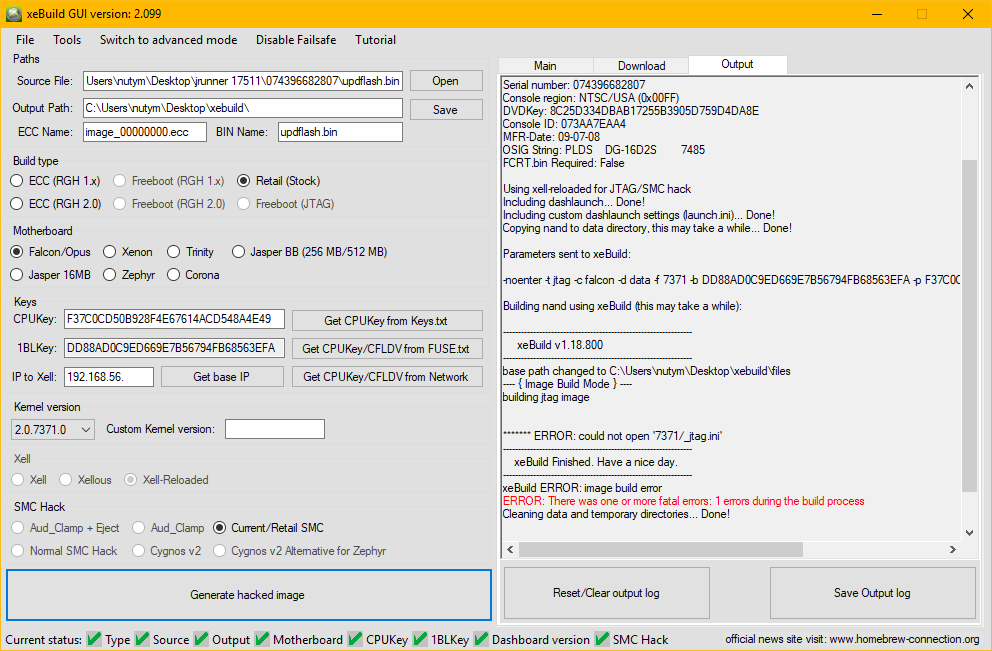Click the Dashboard version status checkmark icon
The image size is (992, 651).
pyautogui.click(x=481, y=639)
